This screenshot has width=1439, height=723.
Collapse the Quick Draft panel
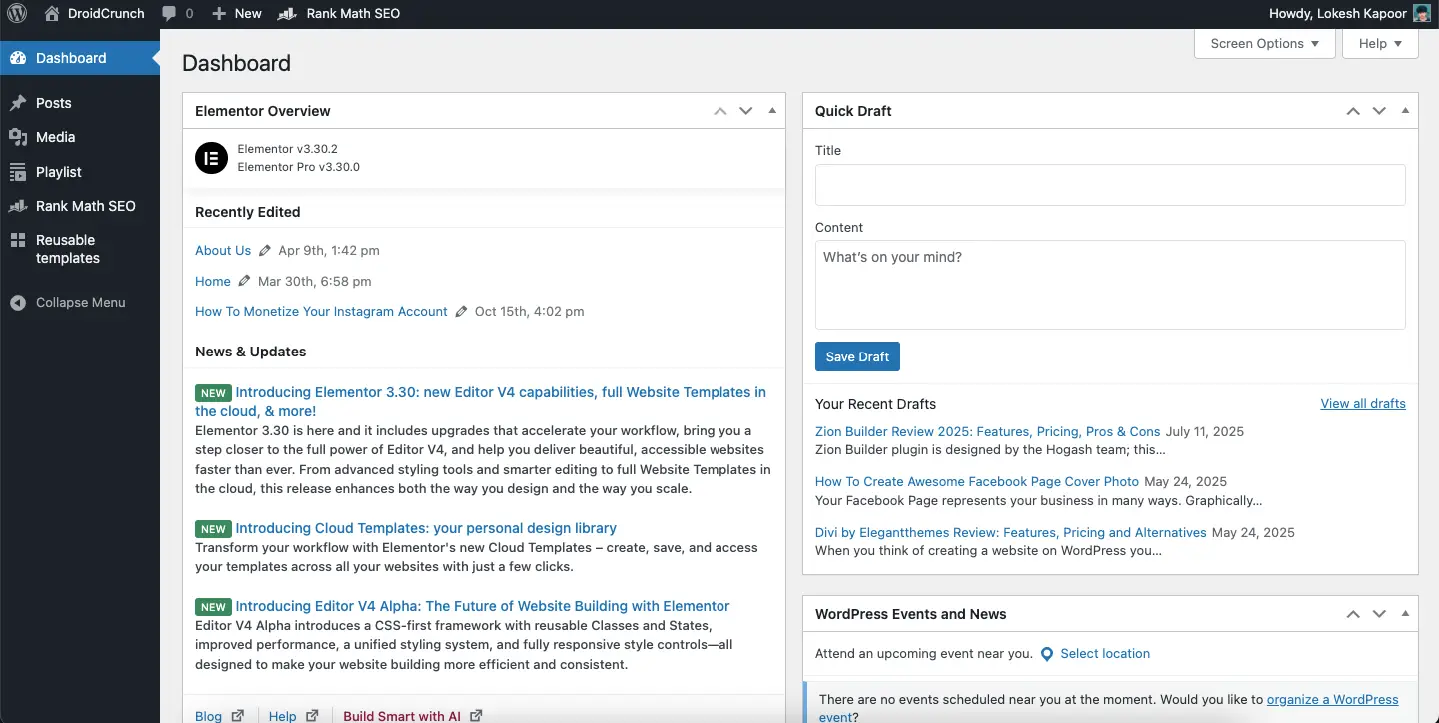pyautogui.click(x=1405, y=111)
